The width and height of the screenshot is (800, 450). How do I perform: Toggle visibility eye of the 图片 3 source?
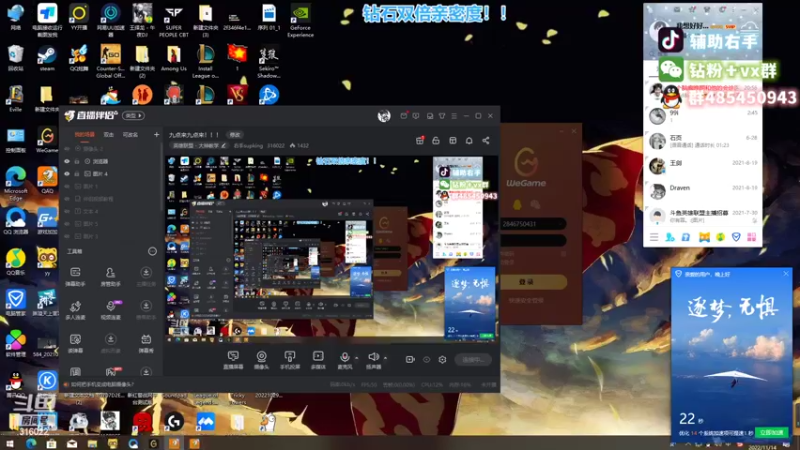(x=67, y=236)
